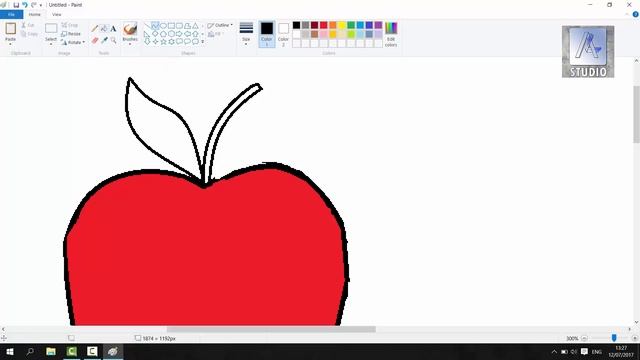This screenshot has height=360, width=640.
Task: Click the zoom in plus button
Action: tap(635, 338)
